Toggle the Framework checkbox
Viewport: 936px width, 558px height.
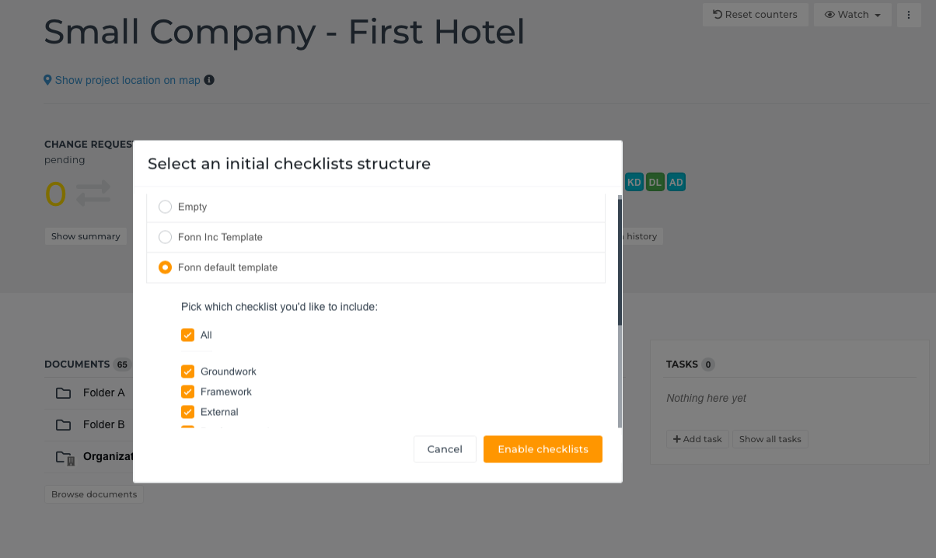point(187,391)
